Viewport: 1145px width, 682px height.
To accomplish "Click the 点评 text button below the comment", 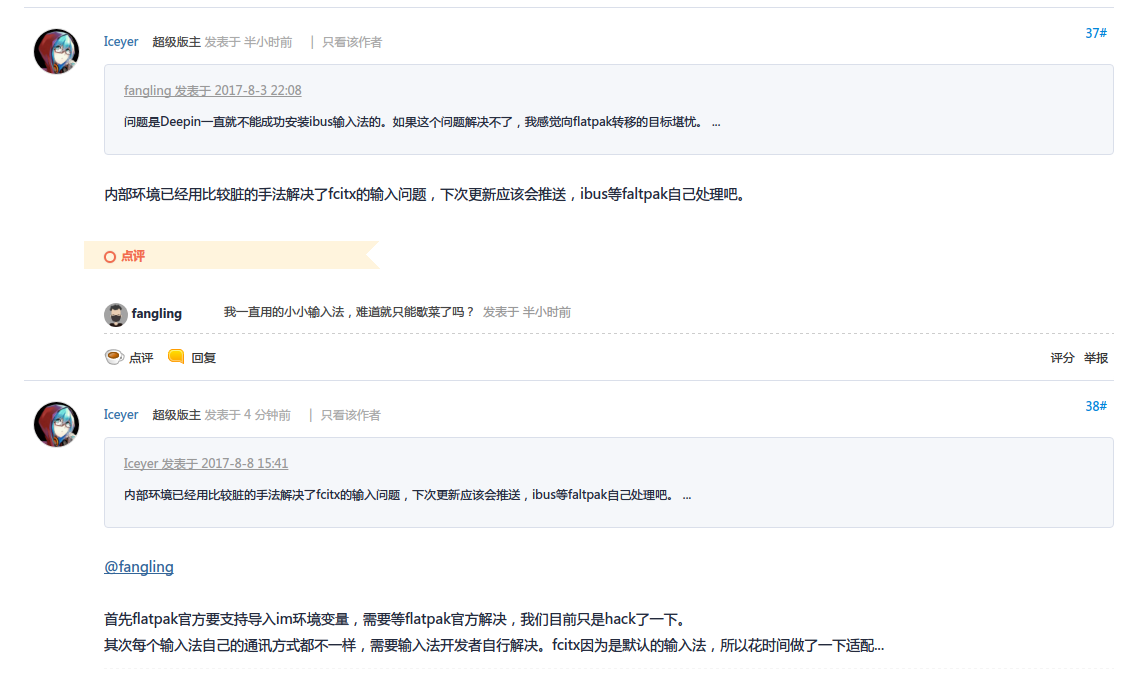I will pyautogui.click(x=141, y=358).
